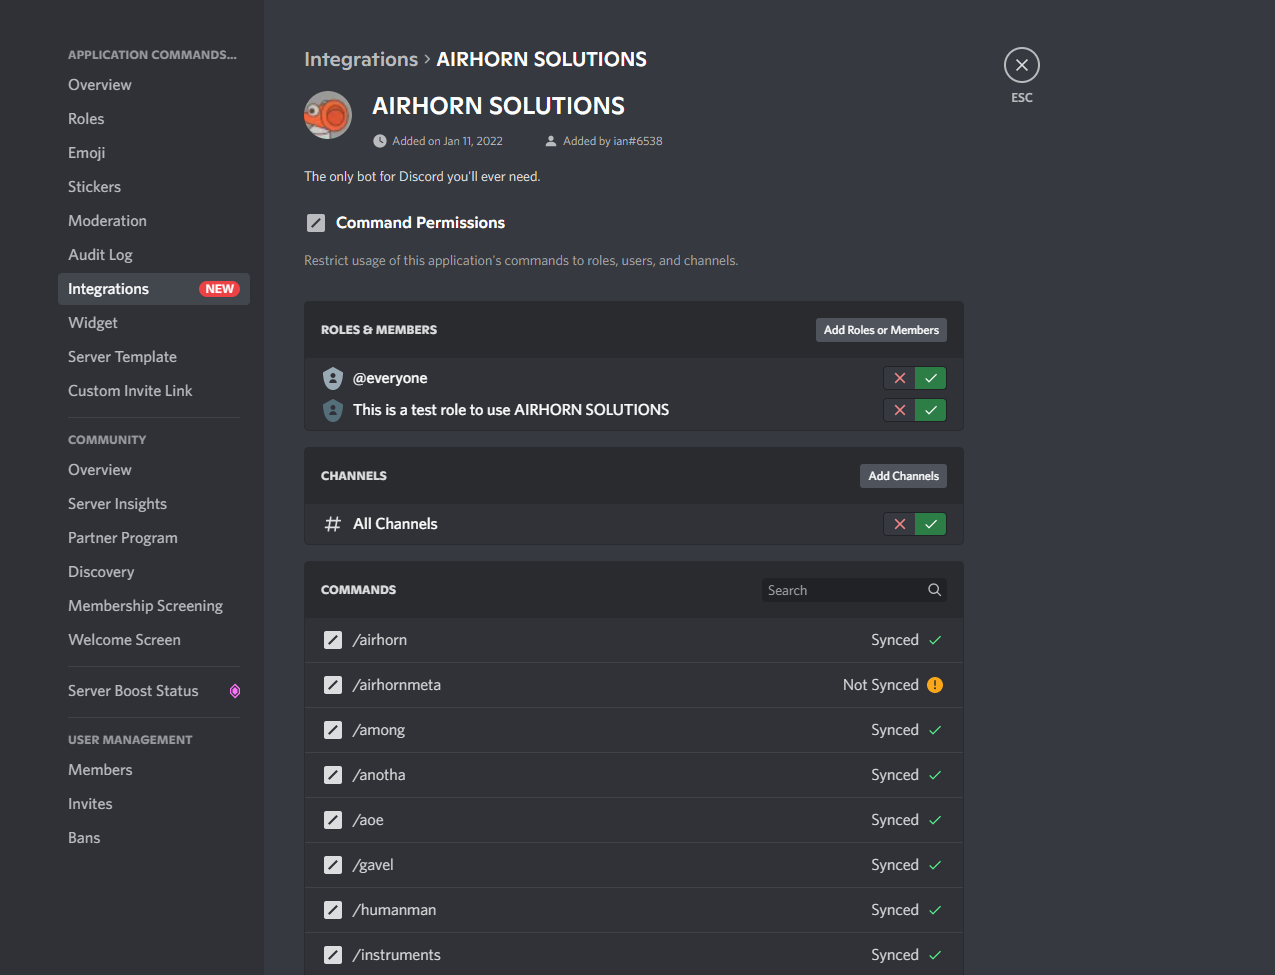Deny All Channels with the red X

pyautogui.click(x=899, y=524)
